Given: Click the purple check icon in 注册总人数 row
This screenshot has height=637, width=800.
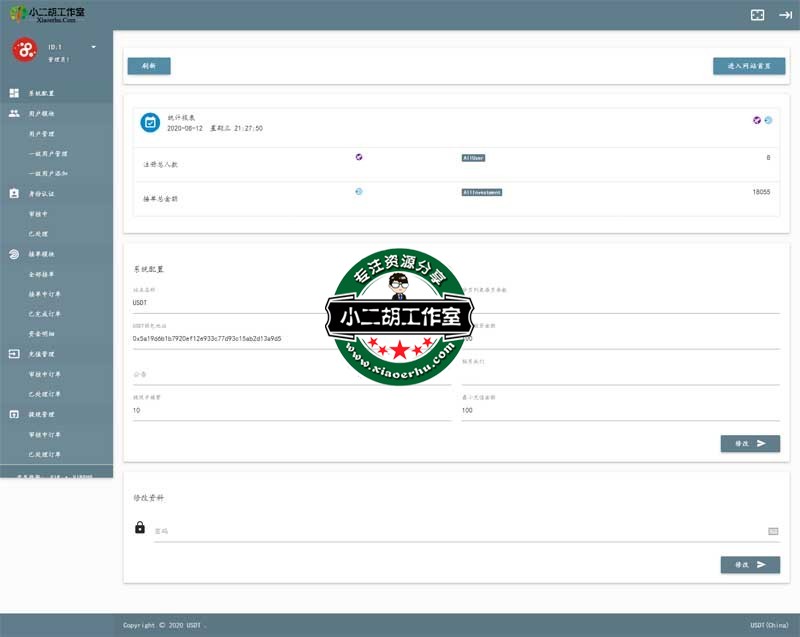Looking at the screenshot, I should 359,157.
